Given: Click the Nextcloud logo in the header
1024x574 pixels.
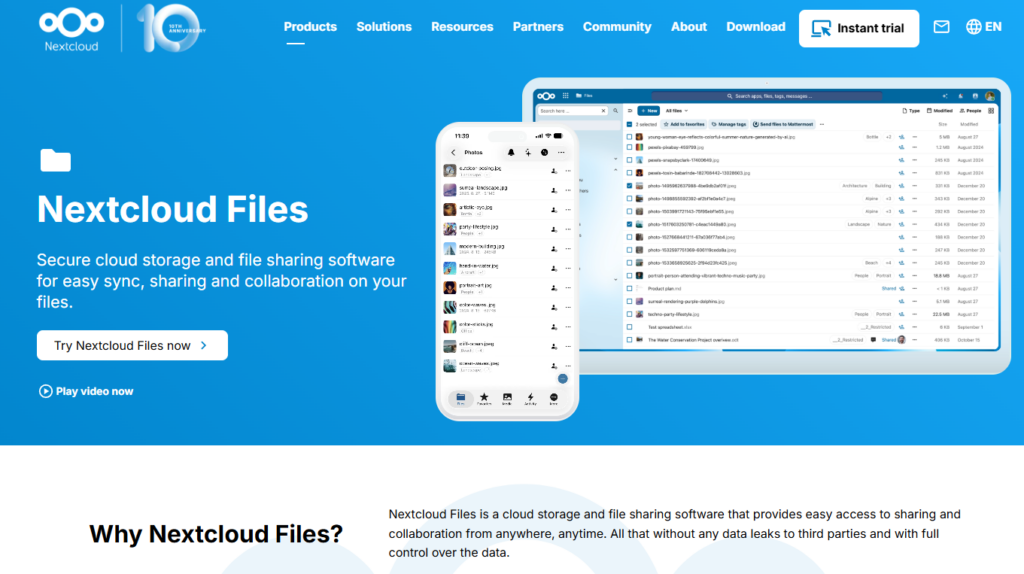Looking at the screenshot, I should point(71,29).
